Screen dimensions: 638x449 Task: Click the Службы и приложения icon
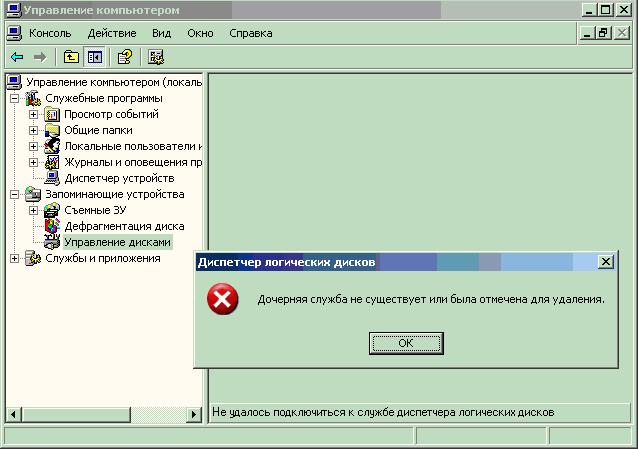click(33, 258)
